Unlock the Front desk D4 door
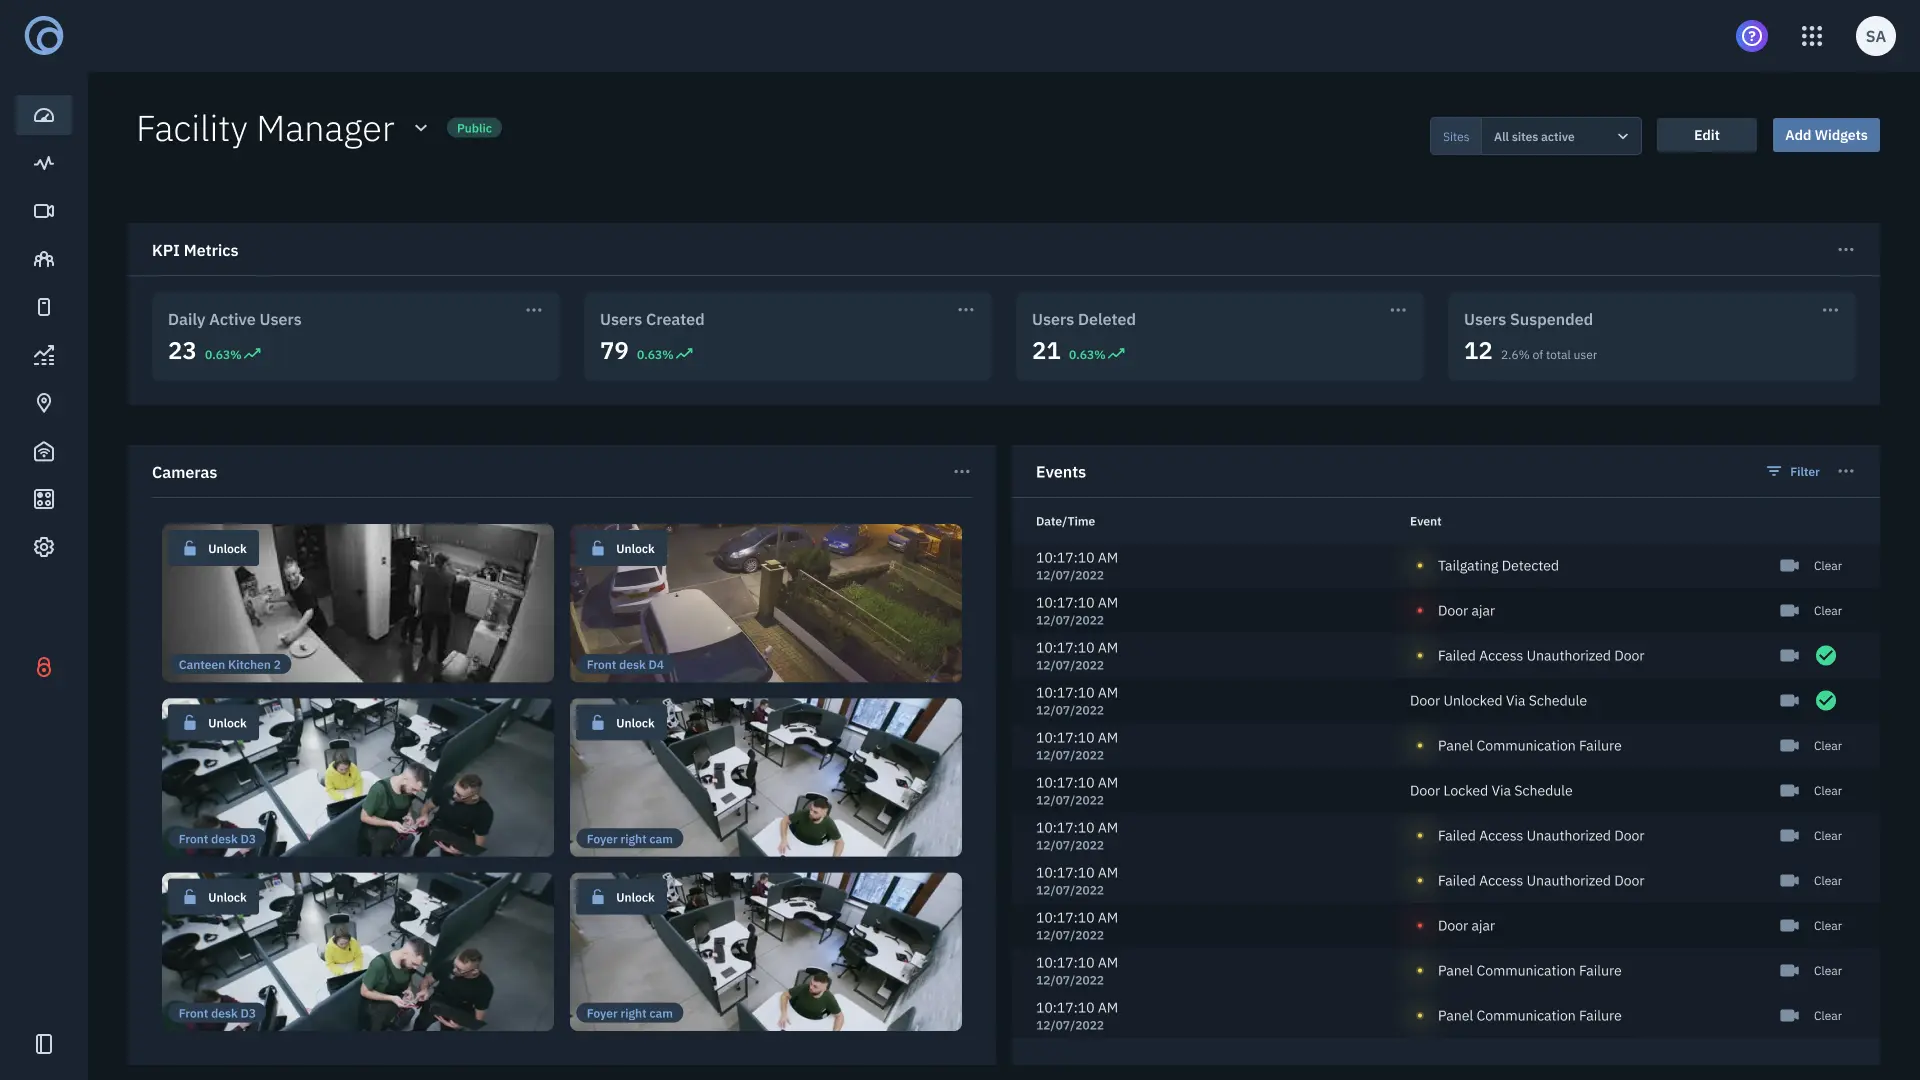The height and width of the screenshot is (1080, 1920). pos(622,548)
